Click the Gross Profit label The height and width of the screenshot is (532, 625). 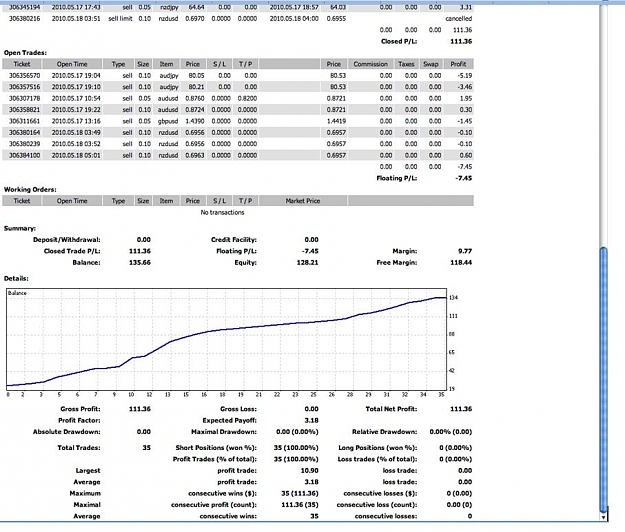click(x=80, y=409)
